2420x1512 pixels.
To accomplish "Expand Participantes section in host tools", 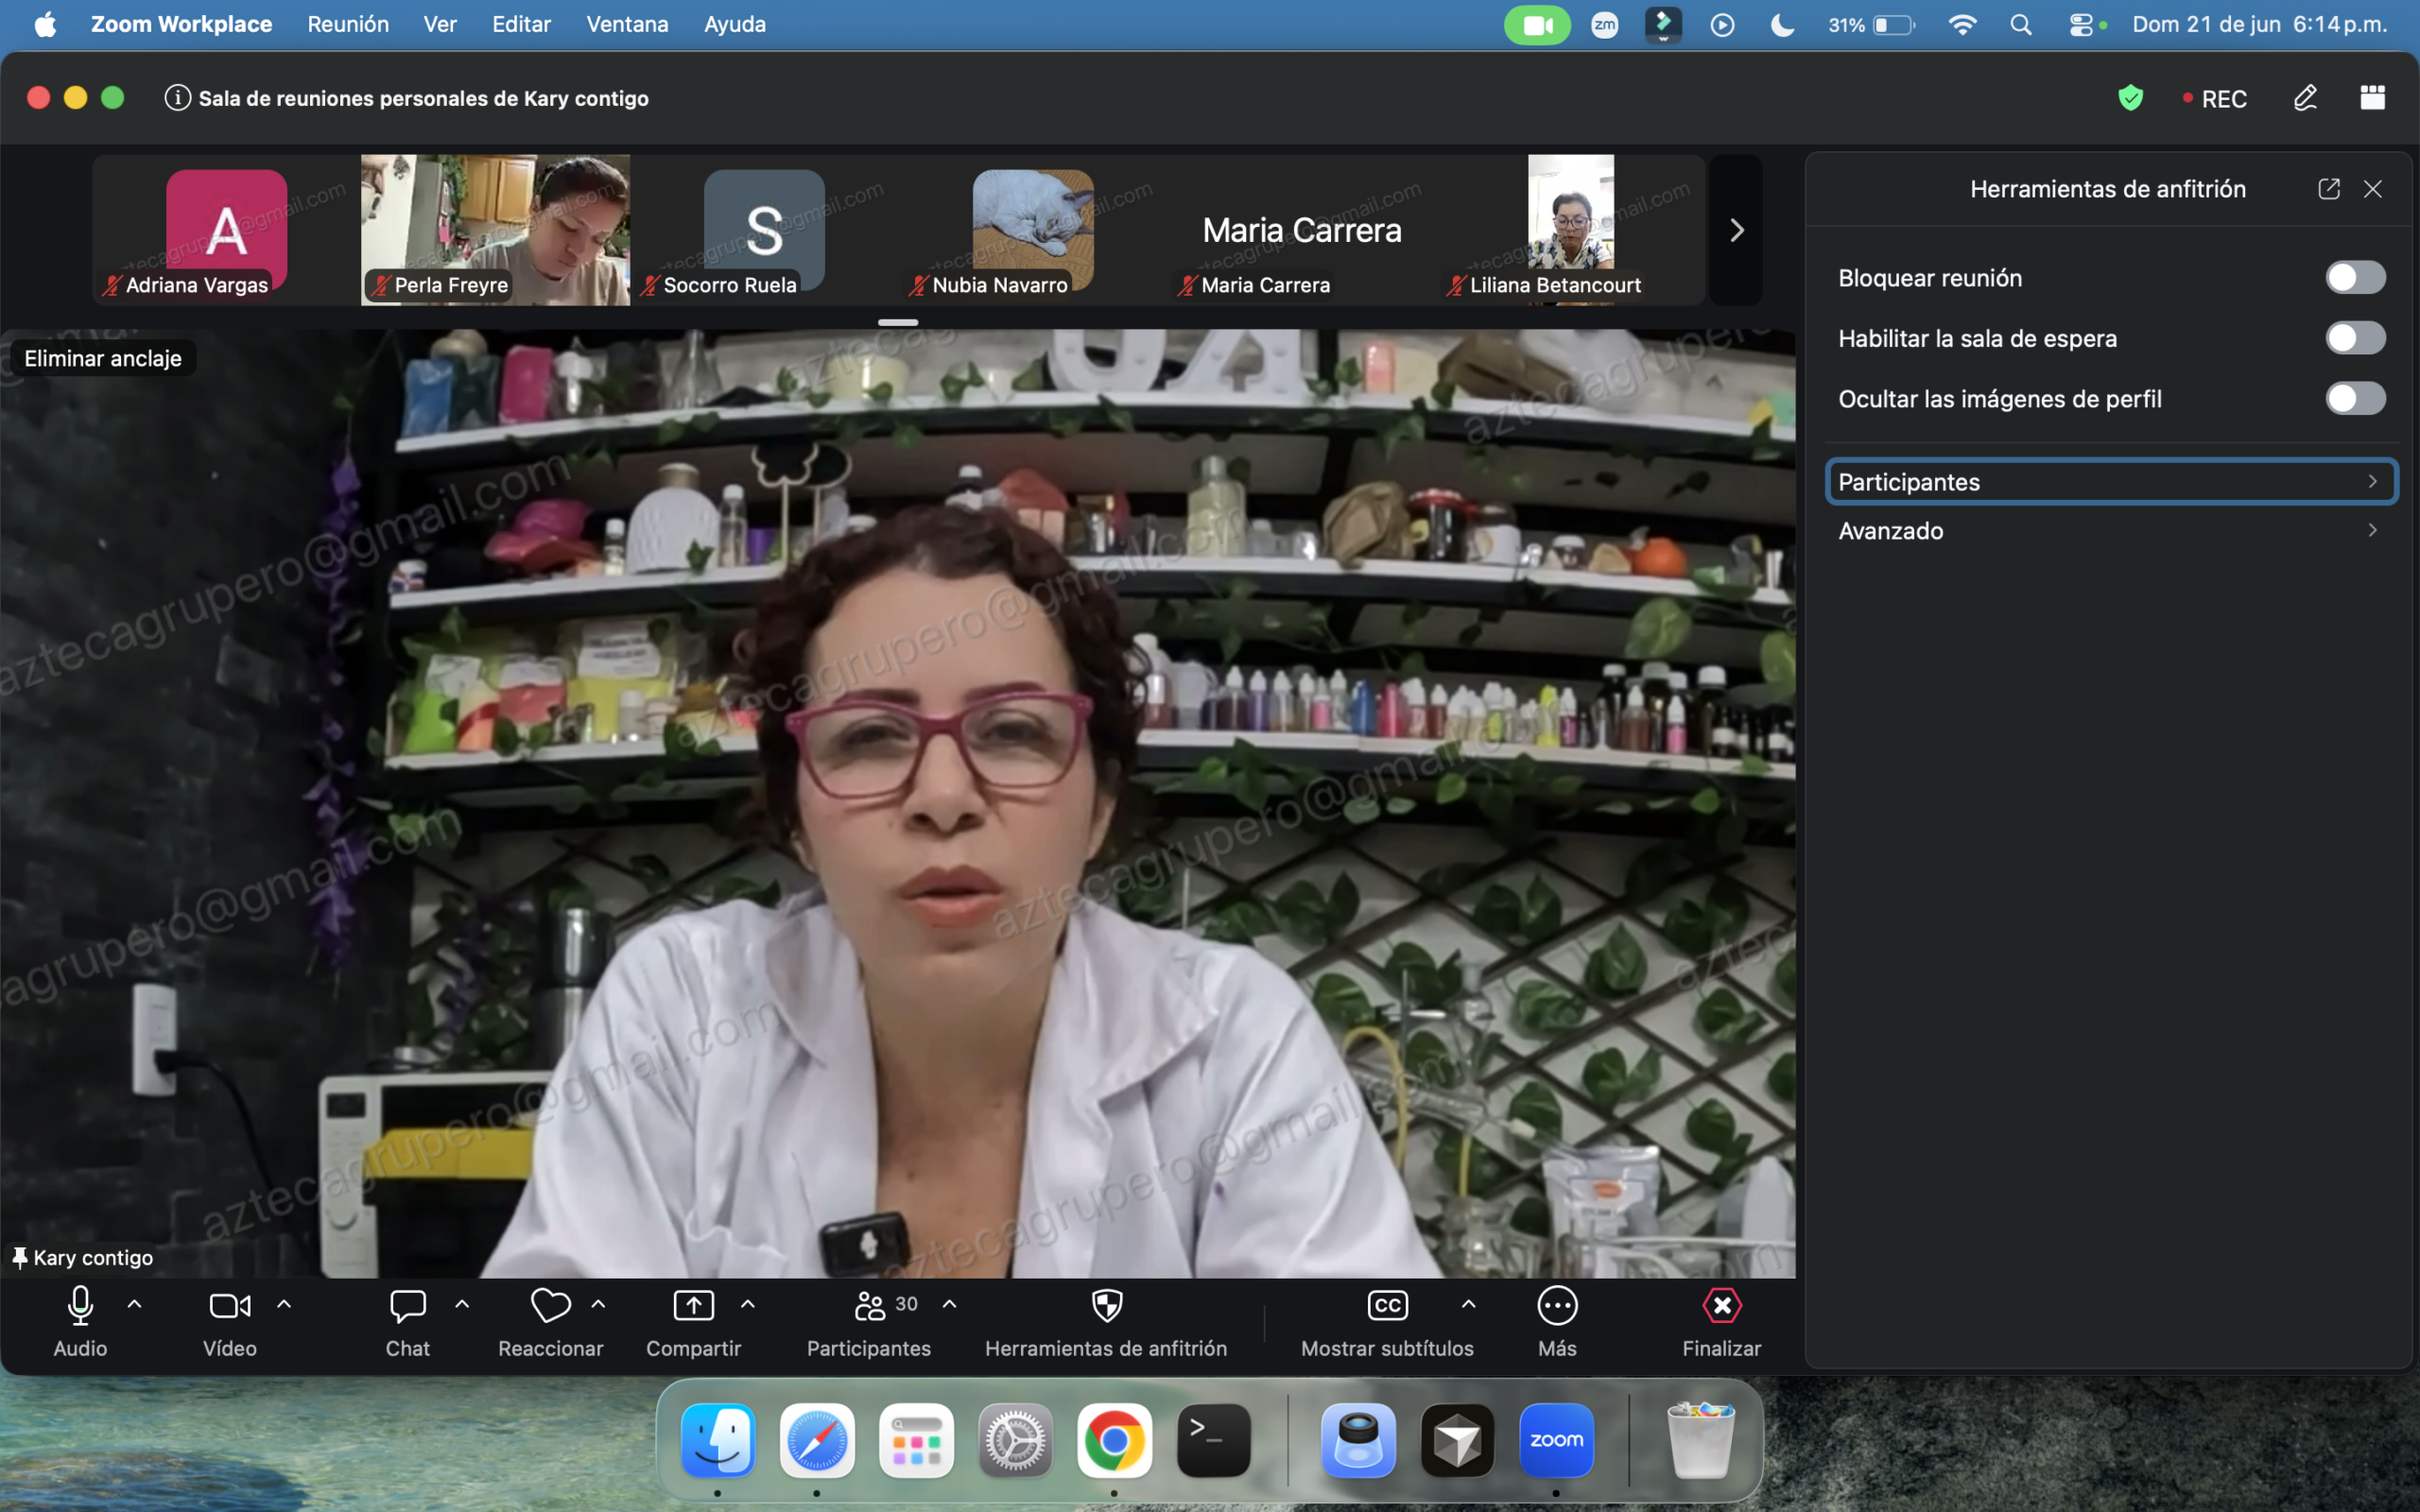I will (x=2110, y=481).
